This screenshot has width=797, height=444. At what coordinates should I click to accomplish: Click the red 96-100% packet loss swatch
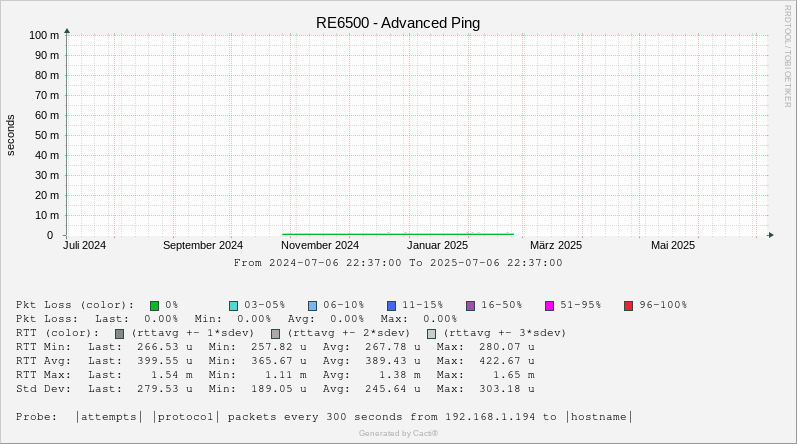629,306
